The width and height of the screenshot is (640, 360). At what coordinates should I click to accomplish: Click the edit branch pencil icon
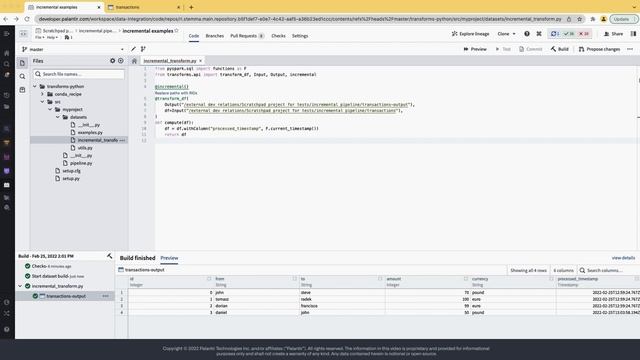(133, 49)
